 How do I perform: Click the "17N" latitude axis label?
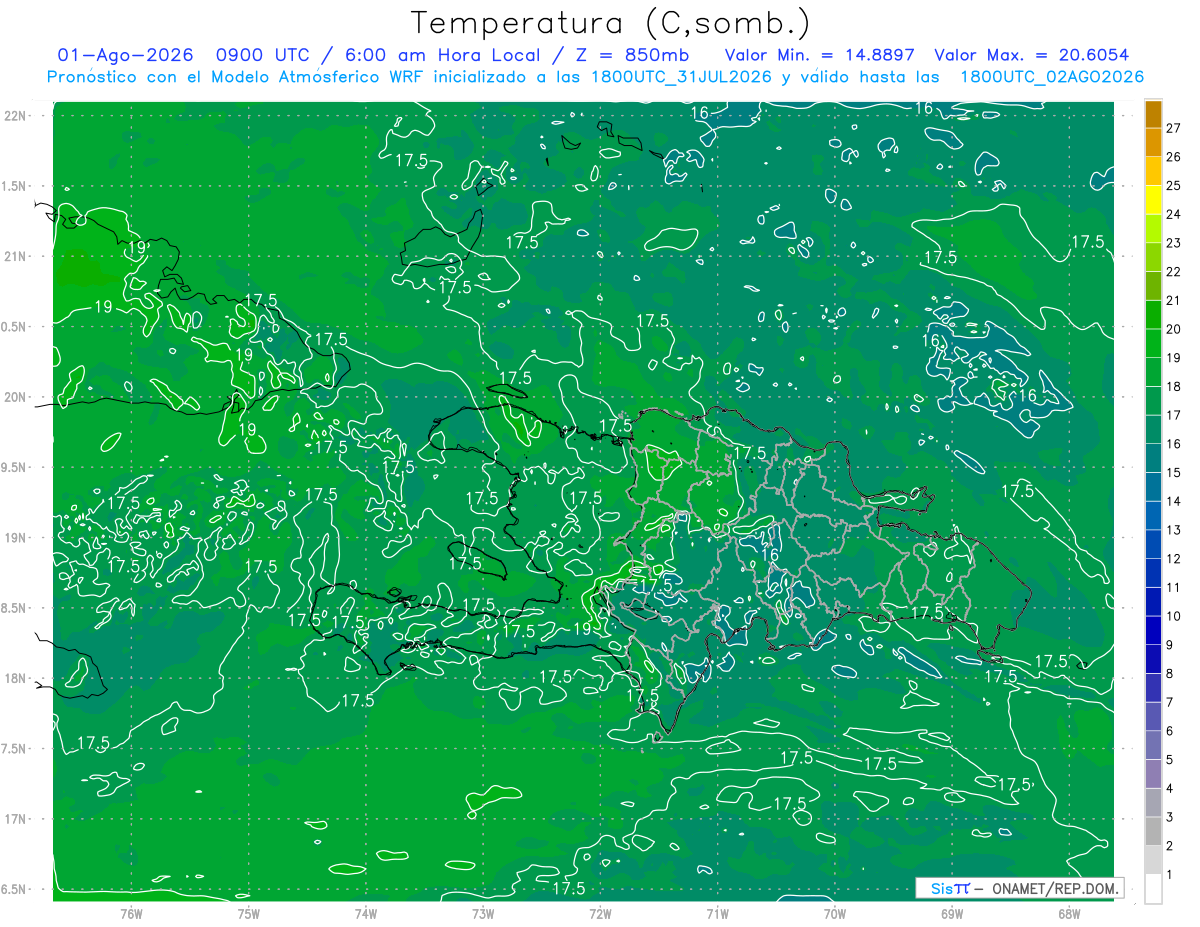coord(15,820)
